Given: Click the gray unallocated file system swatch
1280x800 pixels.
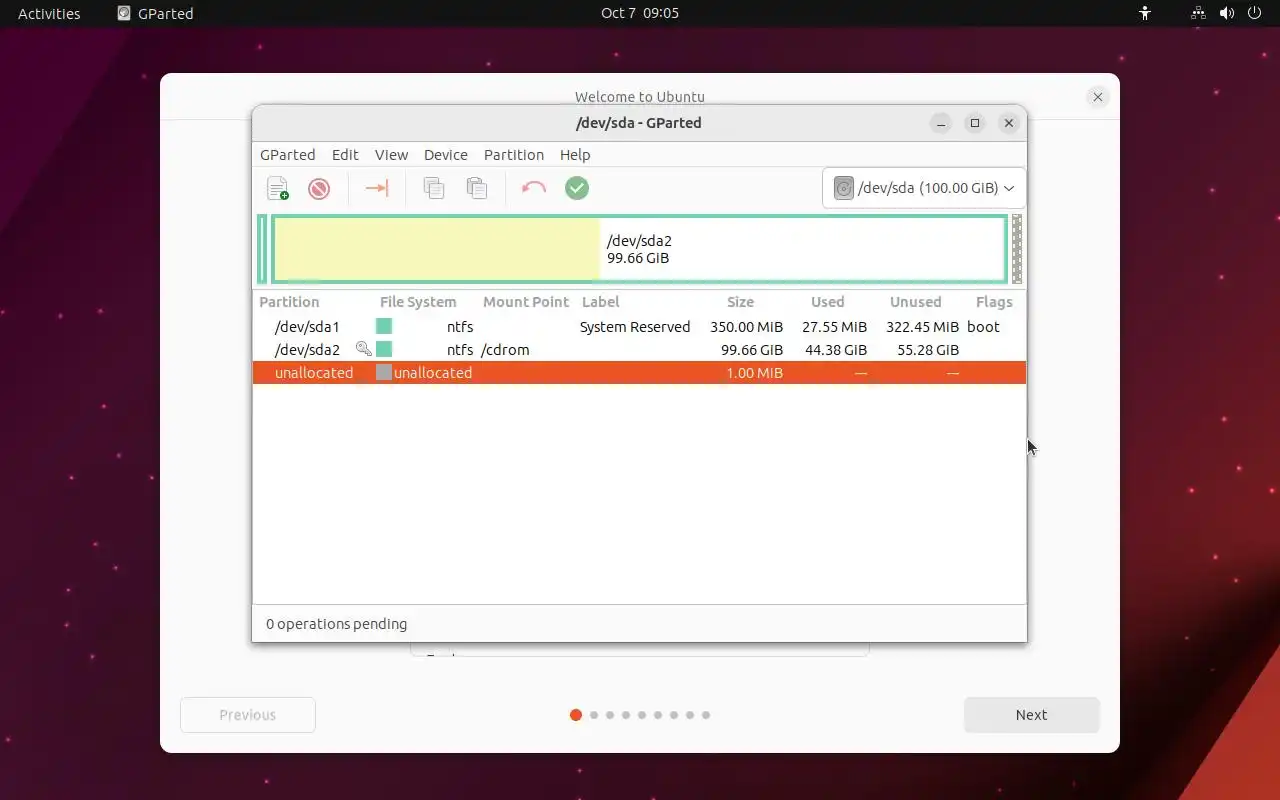Looking at the screenshot, I should [x=384, y=373].
